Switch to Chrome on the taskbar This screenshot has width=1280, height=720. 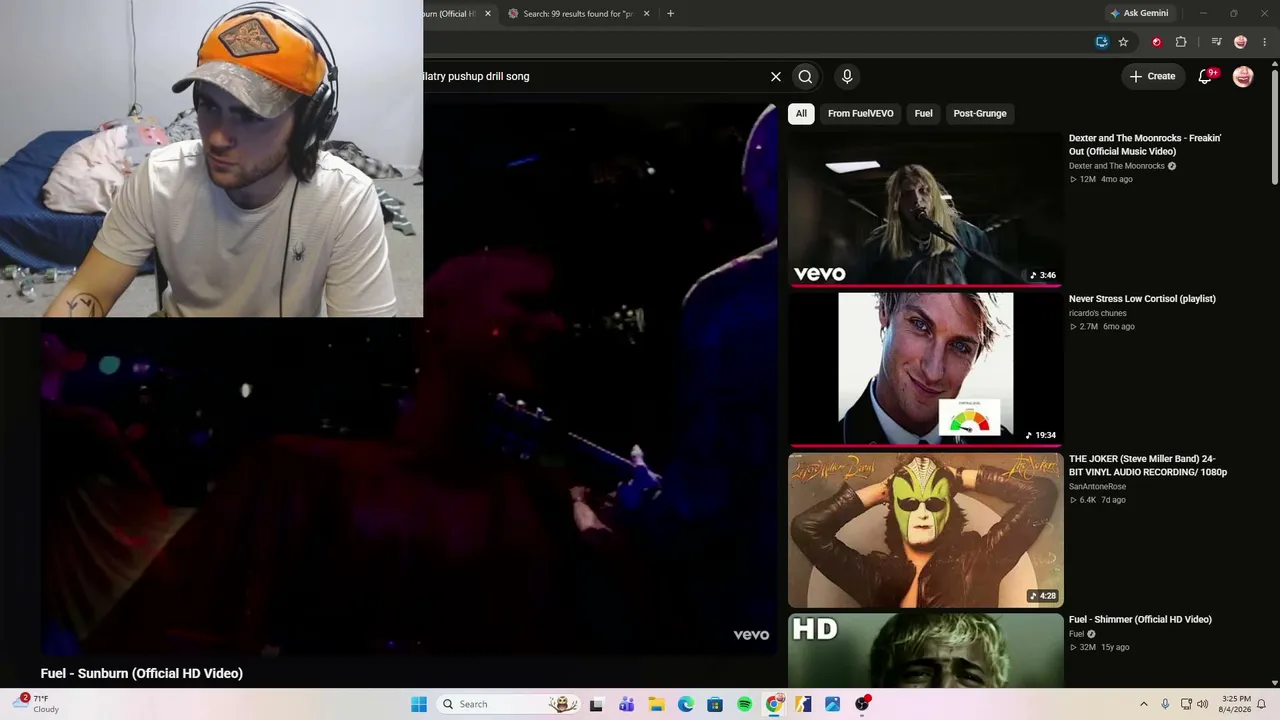click(x=774, y=704)
